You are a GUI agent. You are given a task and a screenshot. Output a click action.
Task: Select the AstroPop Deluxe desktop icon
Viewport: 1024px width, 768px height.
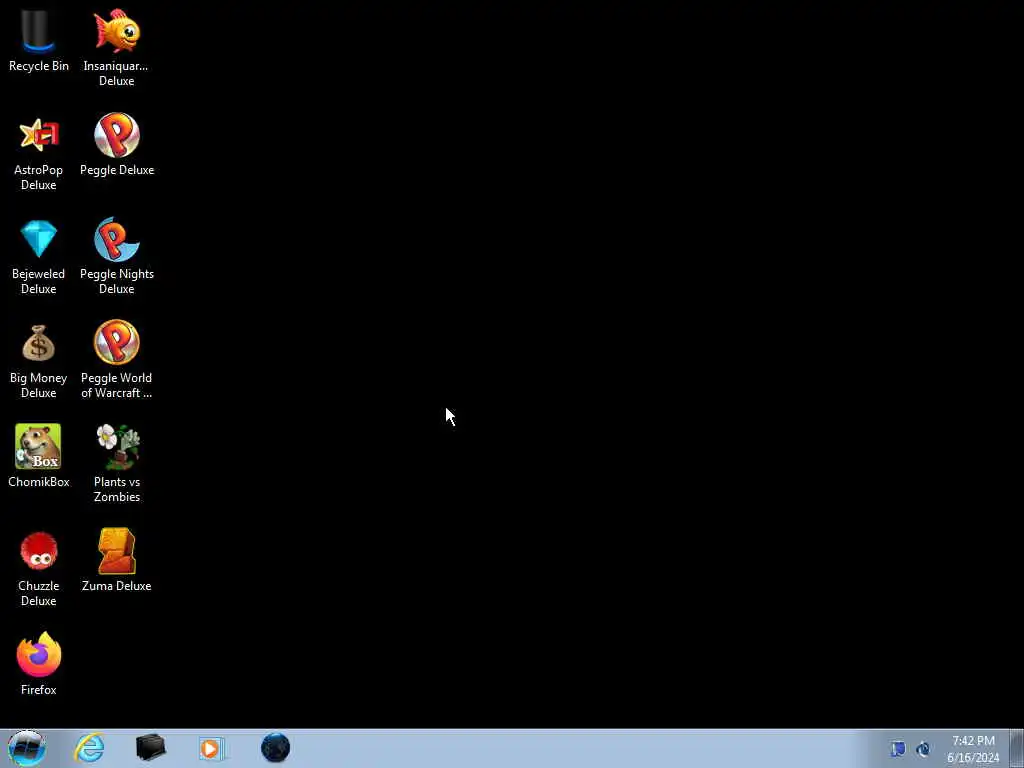[x=39, y=135]
